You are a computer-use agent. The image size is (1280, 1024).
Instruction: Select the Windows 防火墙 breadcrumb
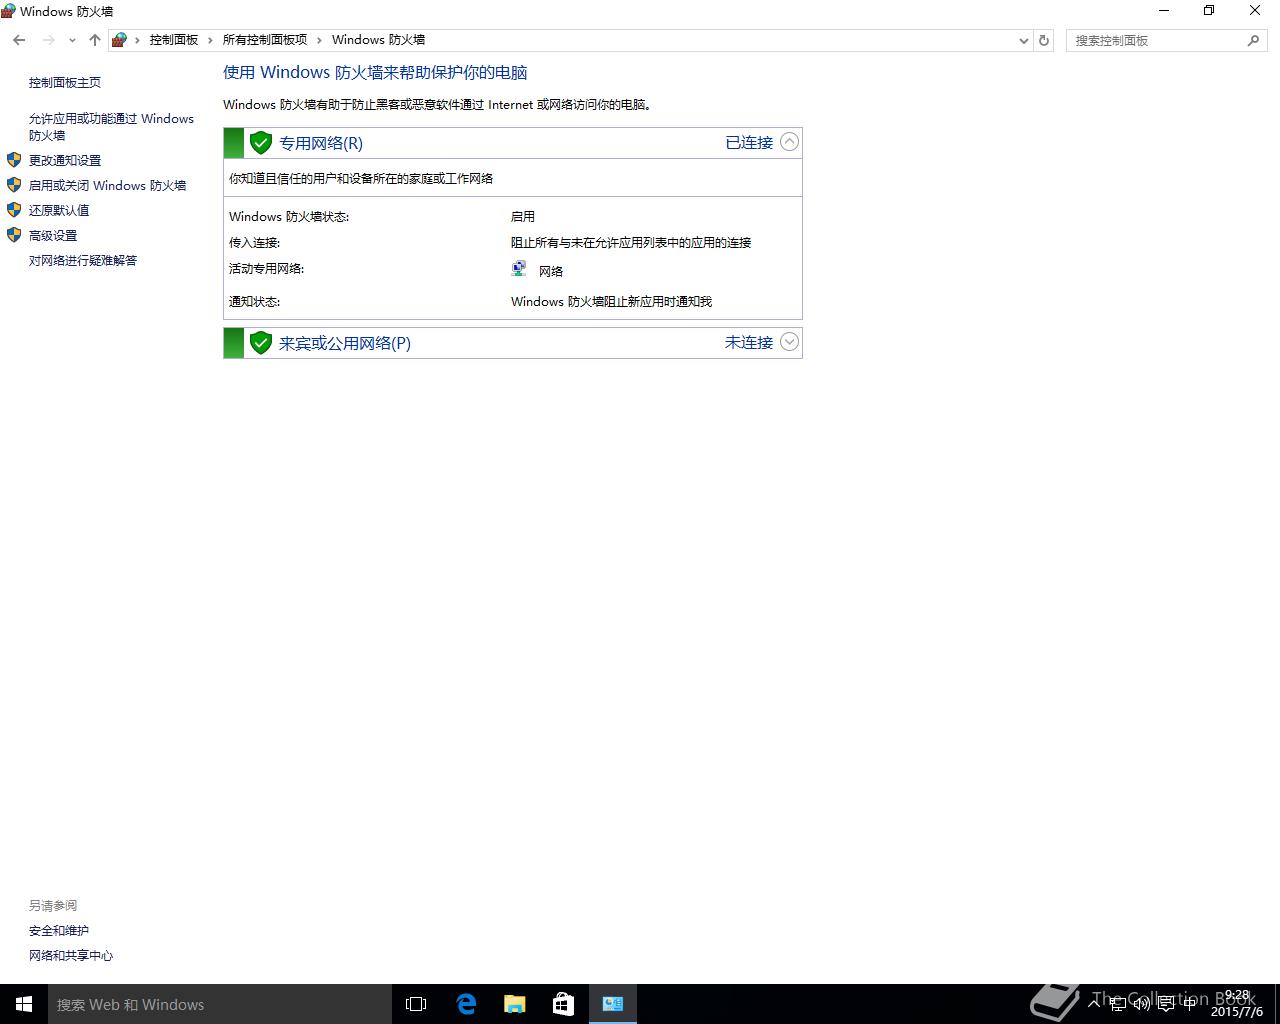pos(378,40)
